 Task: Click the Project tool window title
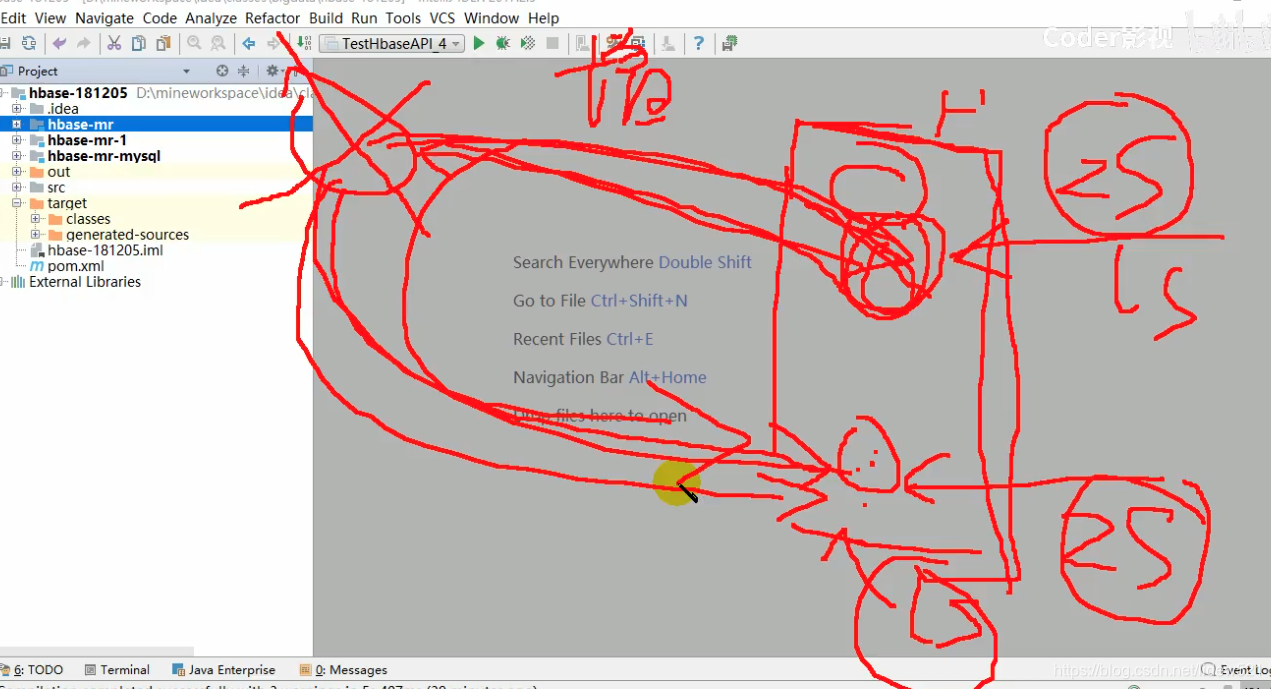(x=37, y=71)
